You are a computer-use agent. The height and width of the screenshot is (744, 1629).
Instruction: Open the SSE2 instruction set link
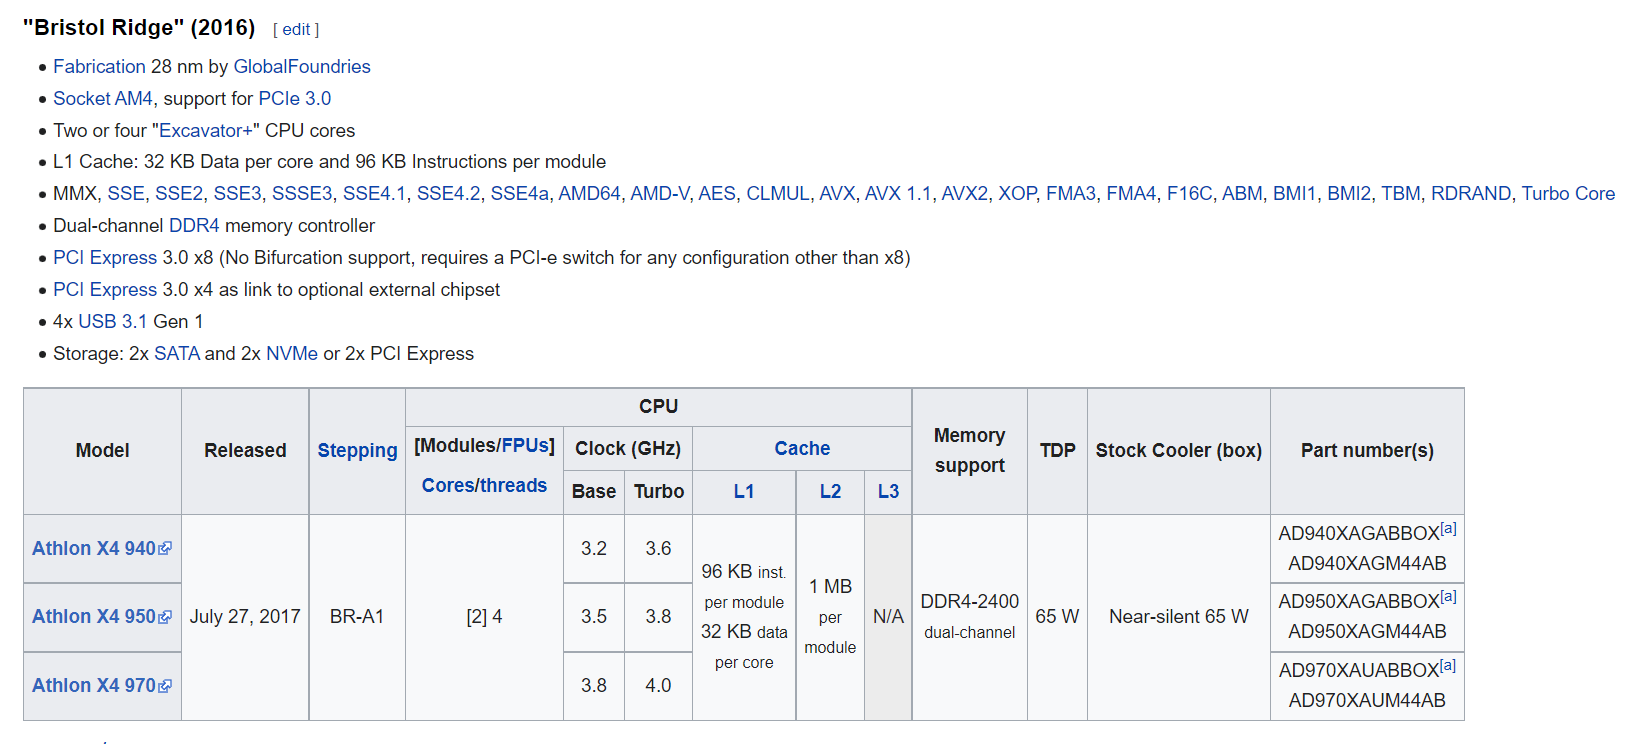click(x=179, y=193)
